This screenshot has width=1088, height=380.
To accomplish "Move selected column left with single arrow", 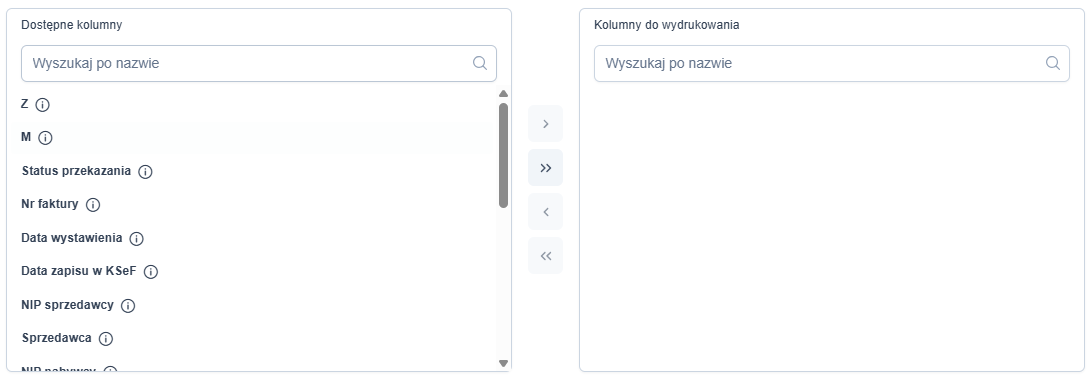I will click(545, 211).
